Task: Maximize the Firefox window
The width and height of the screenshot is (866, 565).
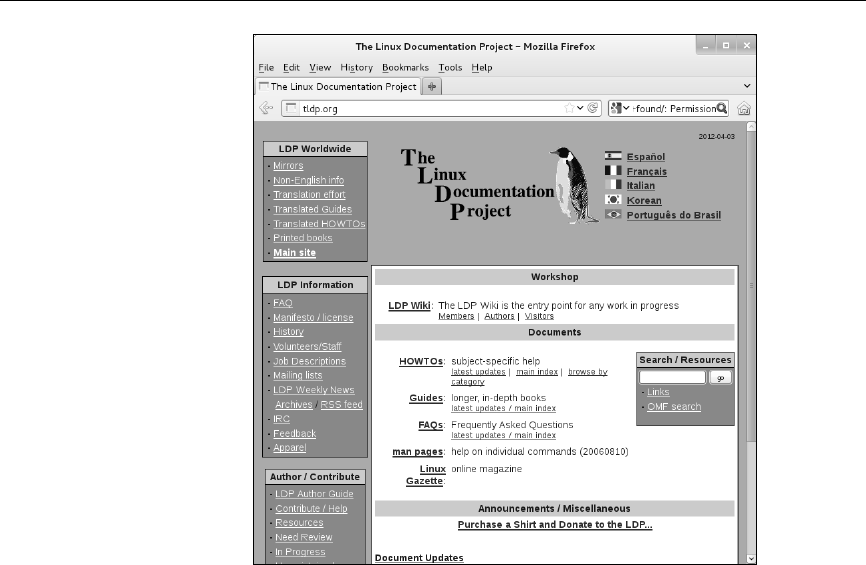Action: [x=726, y=45]
